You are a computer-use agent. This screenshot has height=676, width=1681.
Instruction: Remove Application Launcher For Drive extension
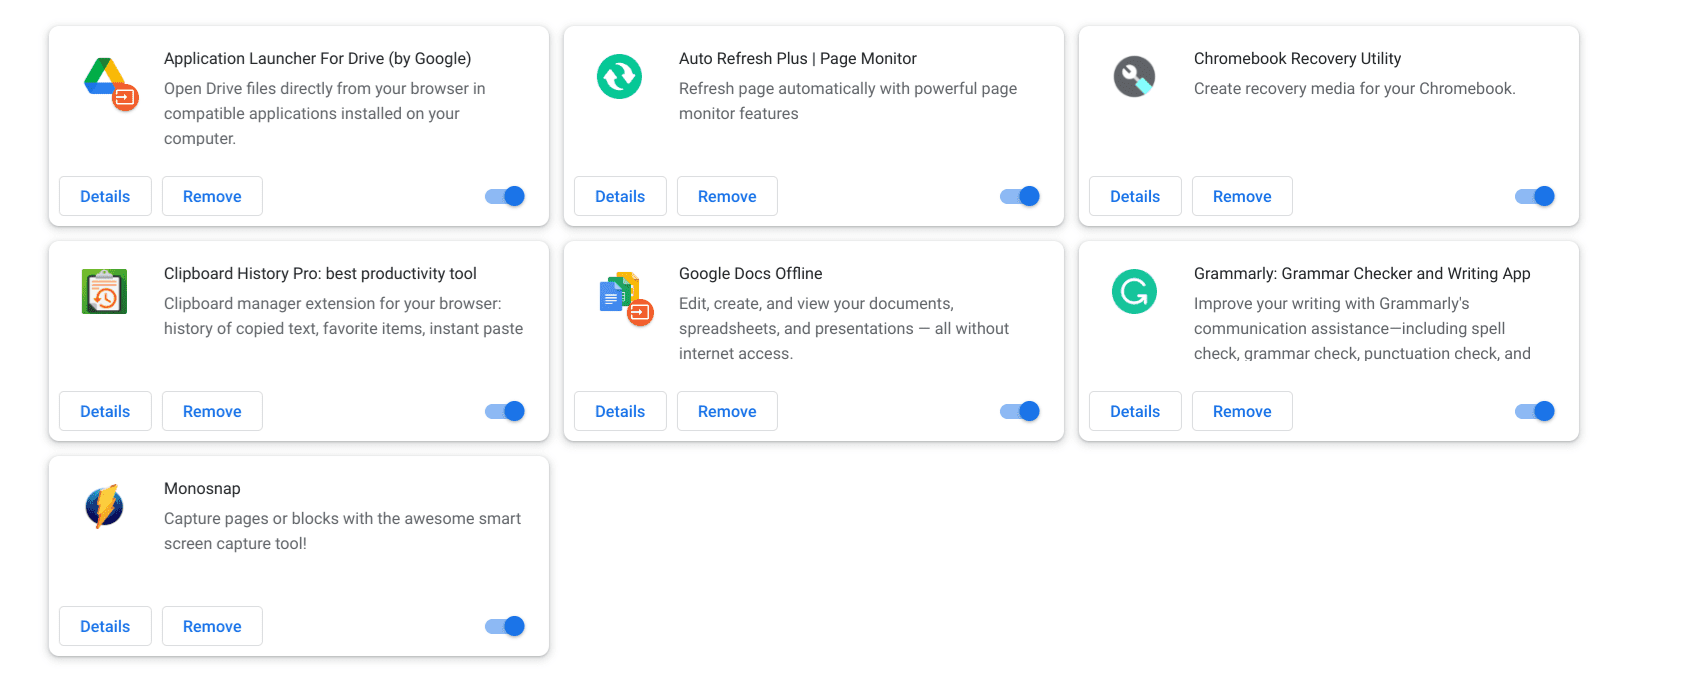pyautogui.click(x=212, y=196)
